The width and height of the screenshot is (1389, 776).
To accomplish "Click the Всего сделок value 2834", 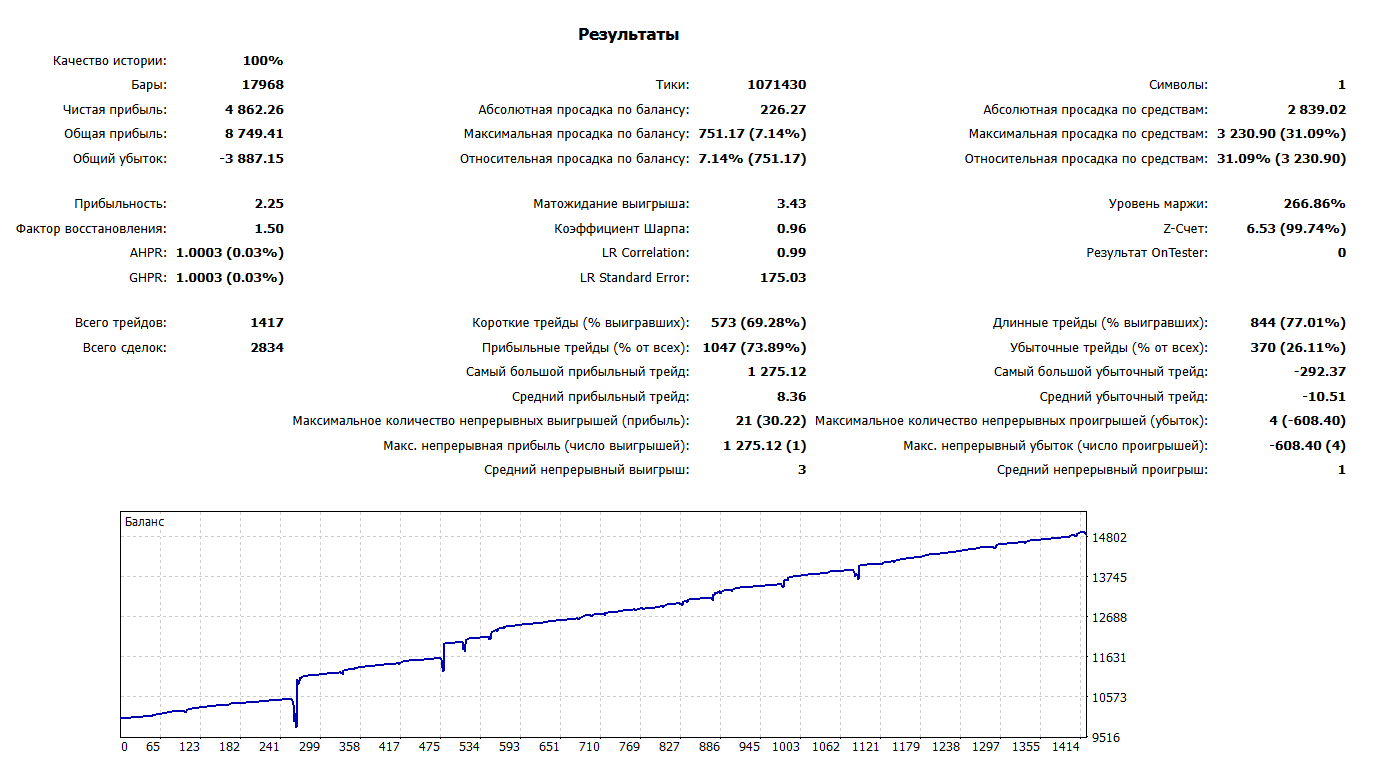I will (x=267, y=348).
